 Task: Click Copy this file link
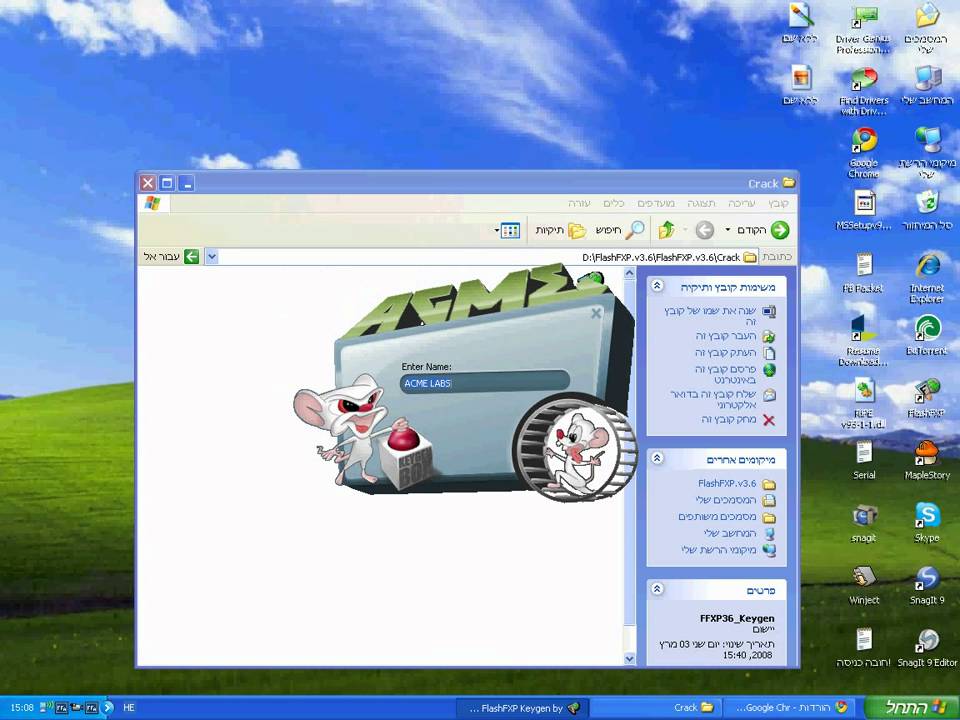point(735,353)
